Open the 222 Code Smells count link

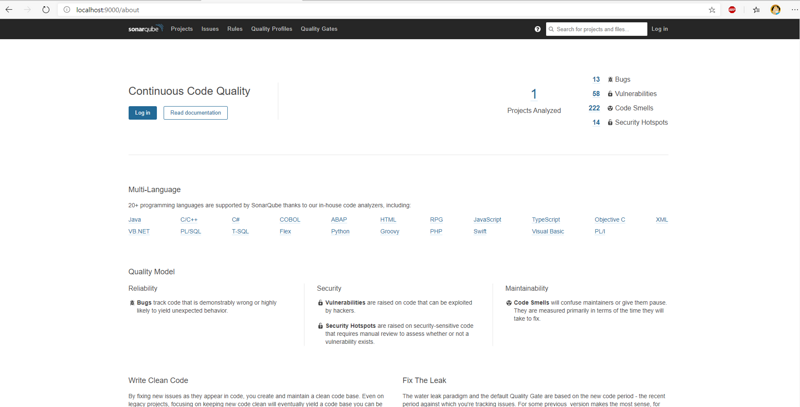594,108
